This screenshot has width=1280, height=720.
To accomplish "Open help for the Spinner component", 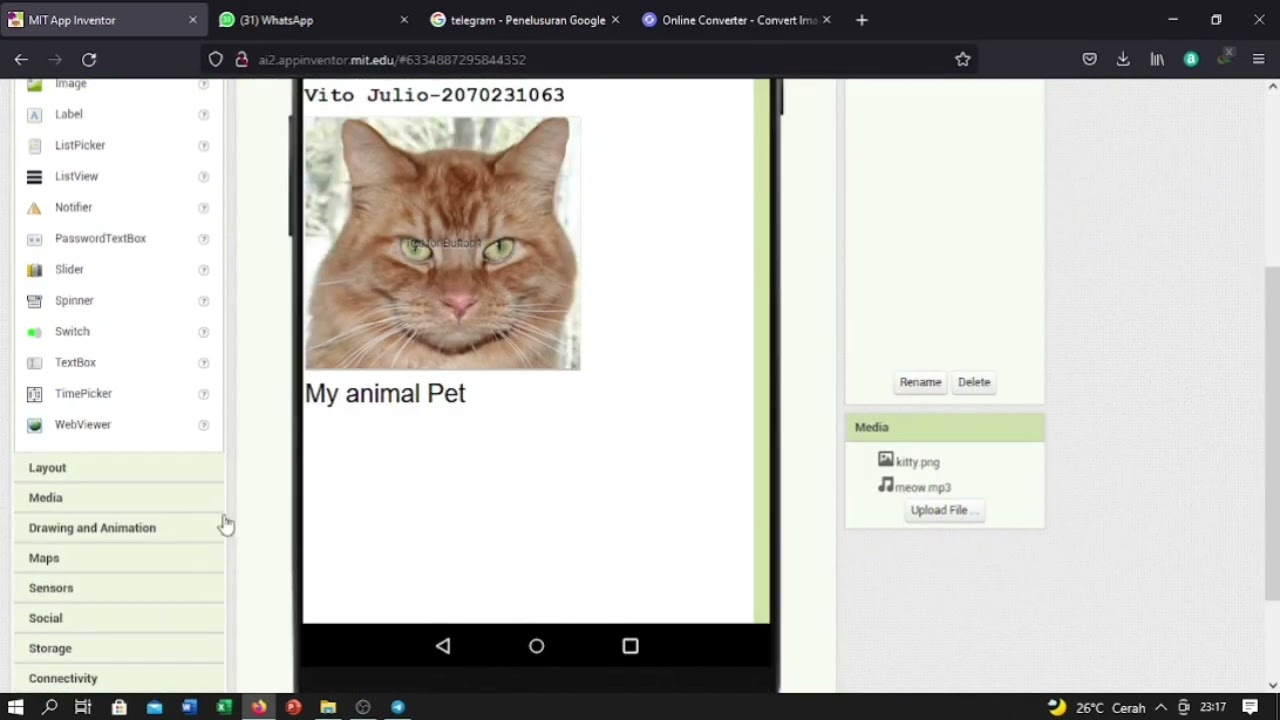I will pos(203,300).
